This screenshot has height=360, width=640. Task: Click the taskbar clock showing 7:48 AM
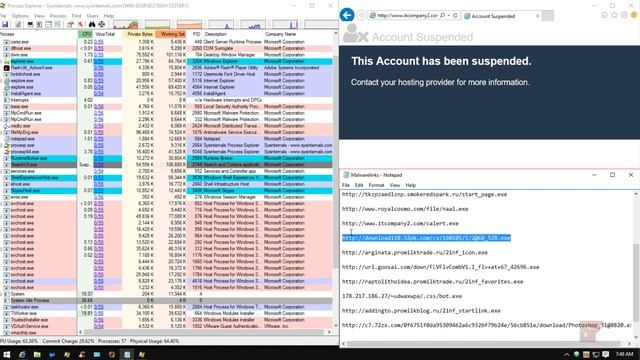coord(624,354)
